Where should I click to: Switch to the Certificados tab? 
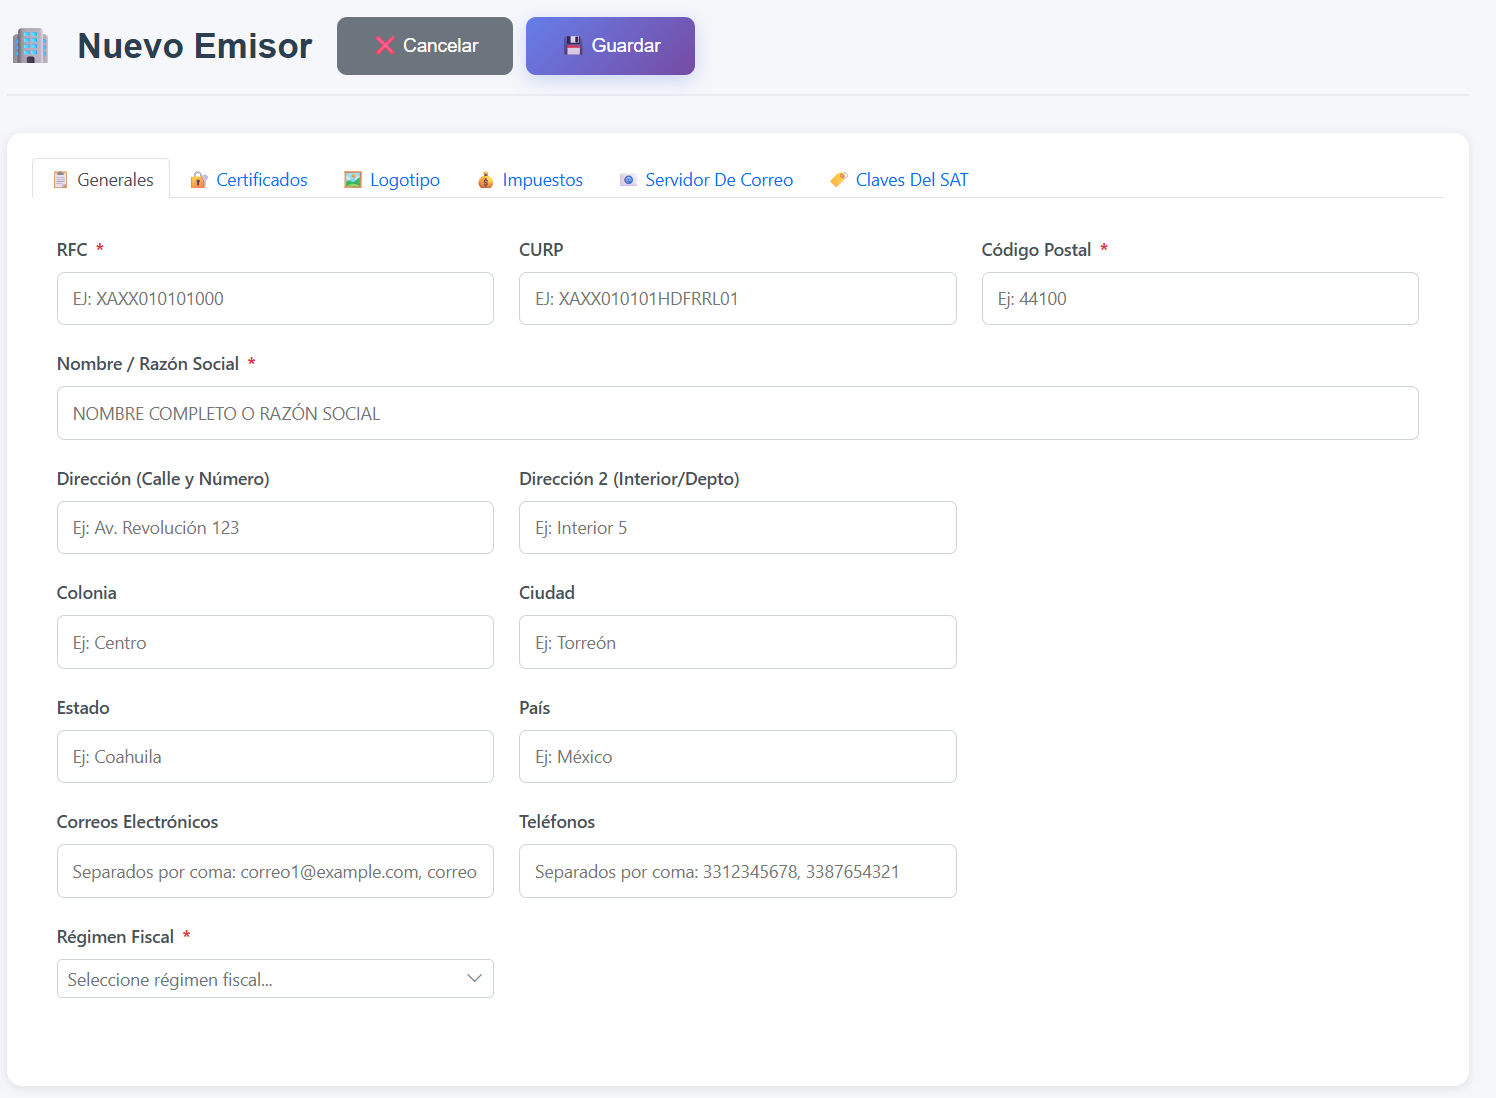261,179
